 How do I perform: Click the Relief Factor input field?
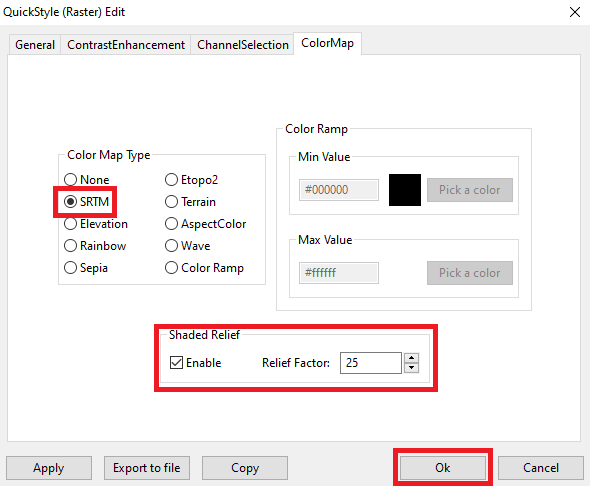coord(371,363)
